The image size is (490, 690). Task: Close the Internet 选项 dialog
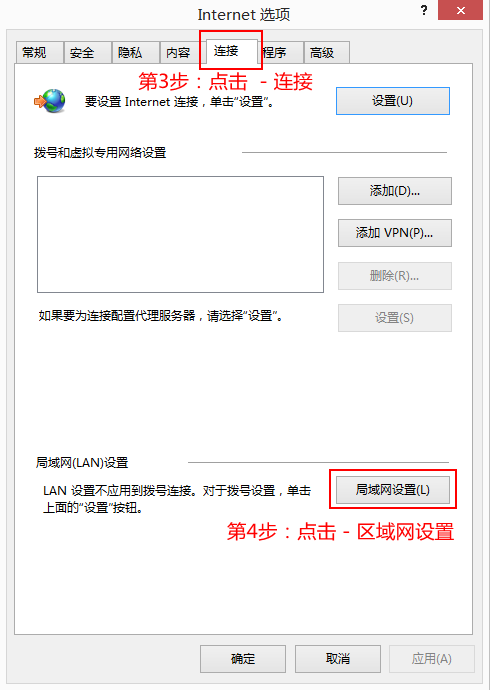click(x=460, y=10)
